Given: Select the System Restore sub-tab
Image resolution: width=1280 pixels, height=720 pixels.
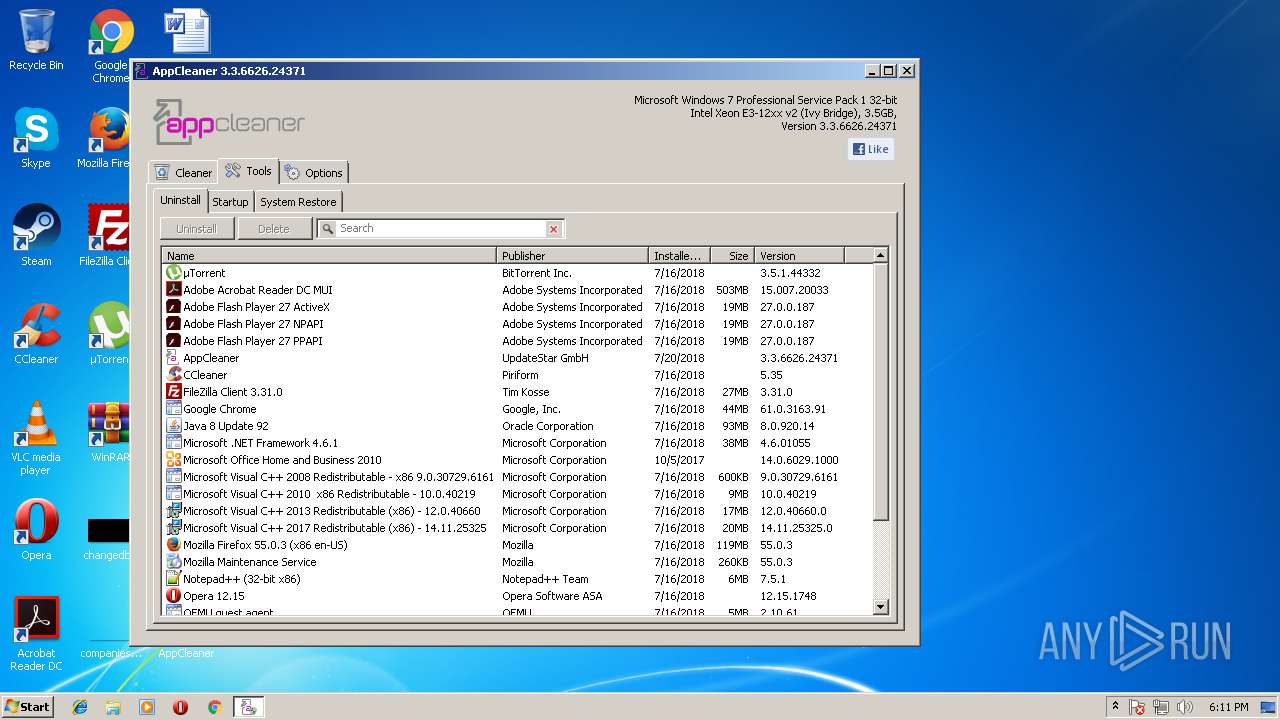Looking at the screenshot, I should click(298, 202).
